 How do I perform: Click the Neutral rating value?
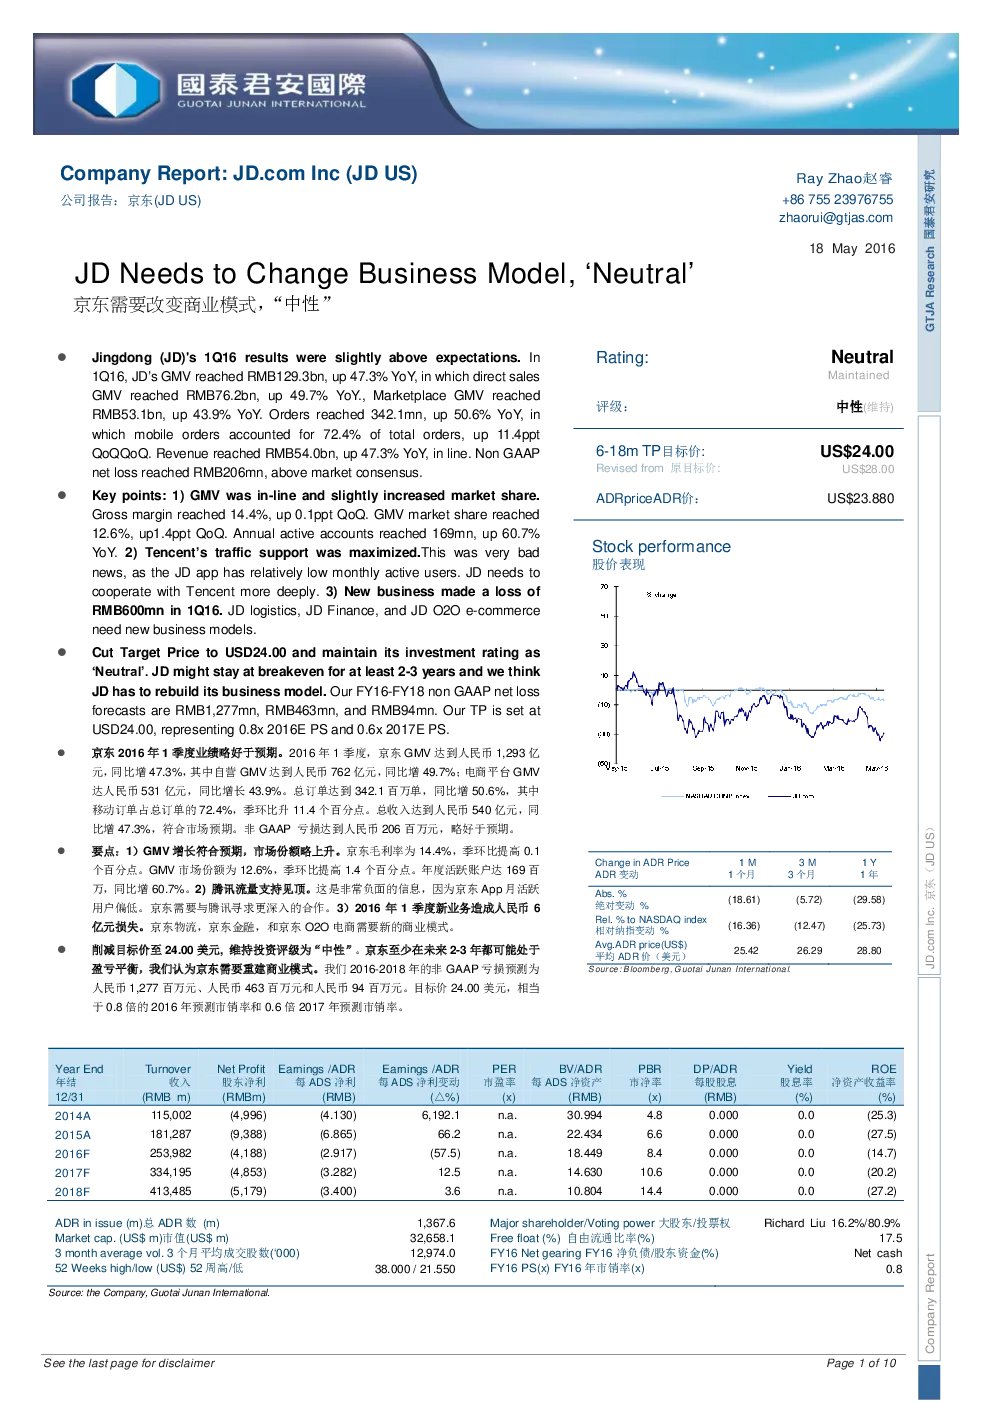(862, 357)
